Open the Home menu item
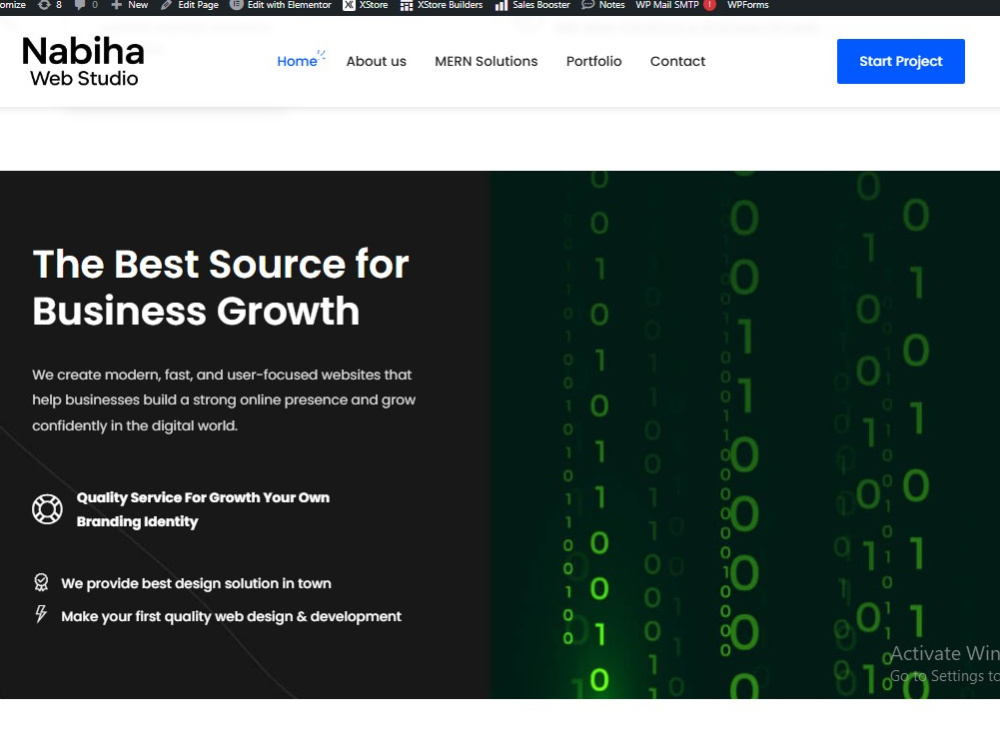This screenshot has height=750, width=1000. point(297,61)
